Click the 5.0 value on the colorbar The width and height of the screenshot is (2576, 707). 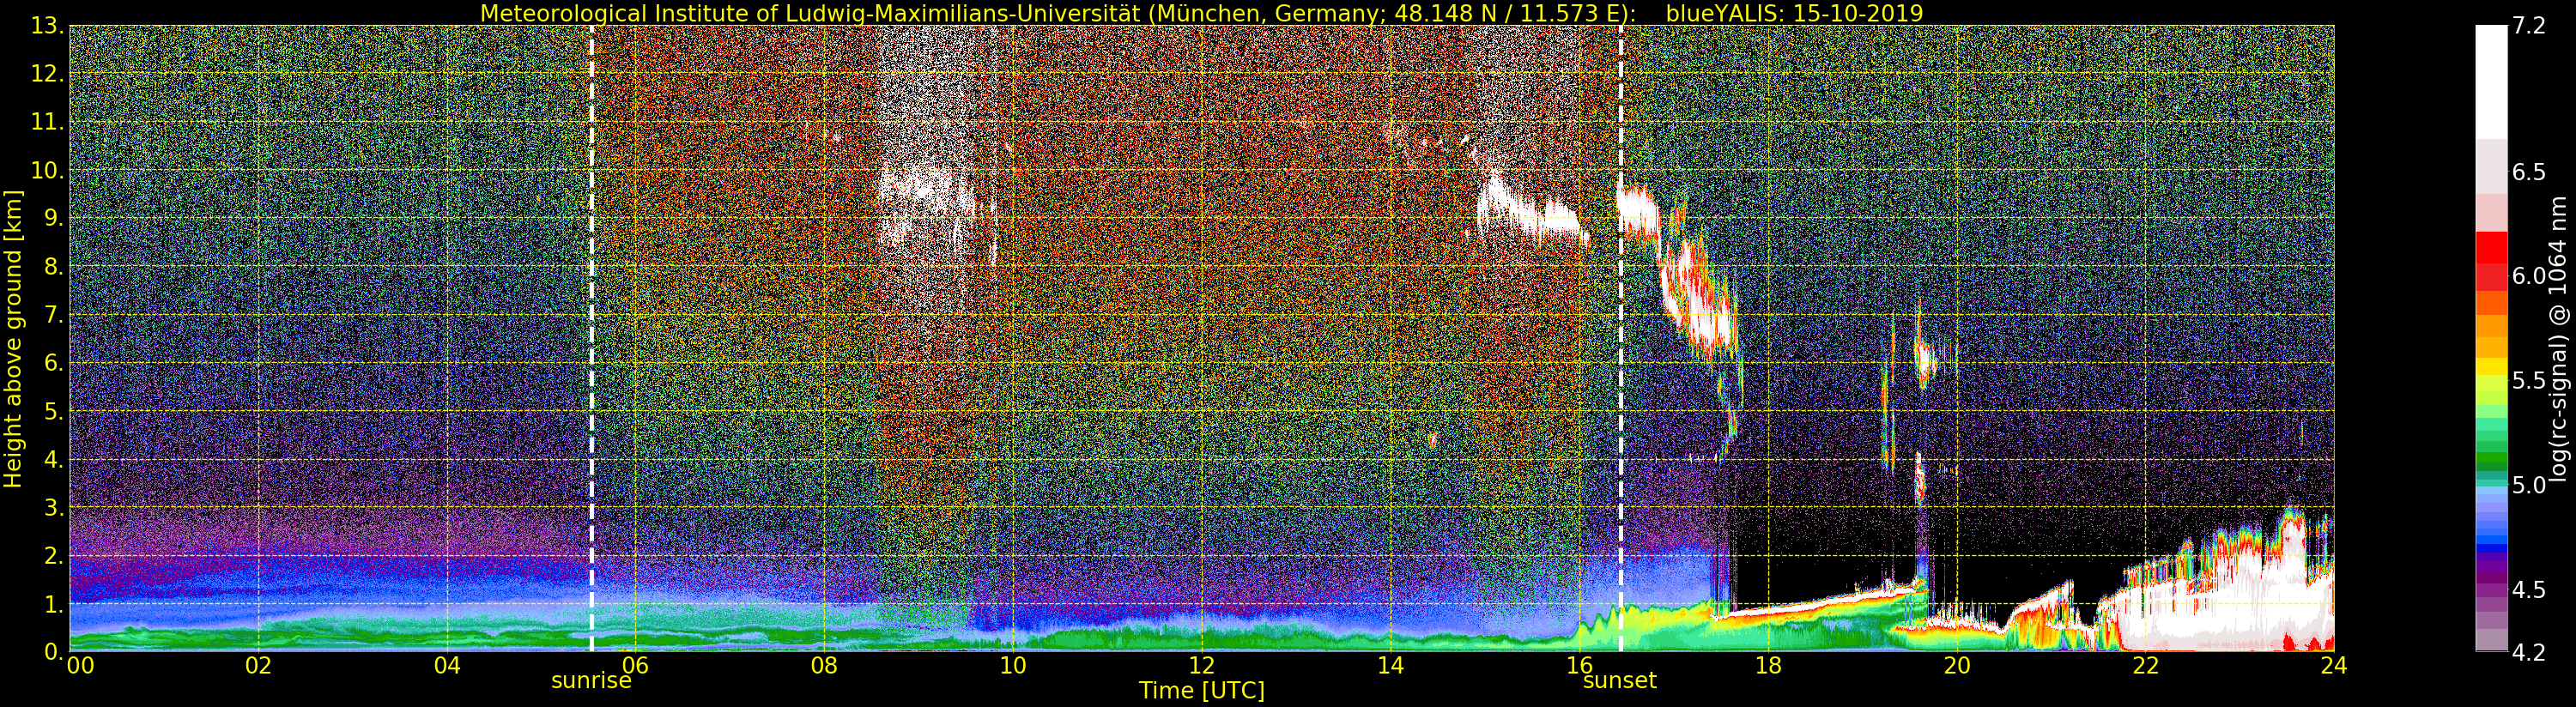2529,485
